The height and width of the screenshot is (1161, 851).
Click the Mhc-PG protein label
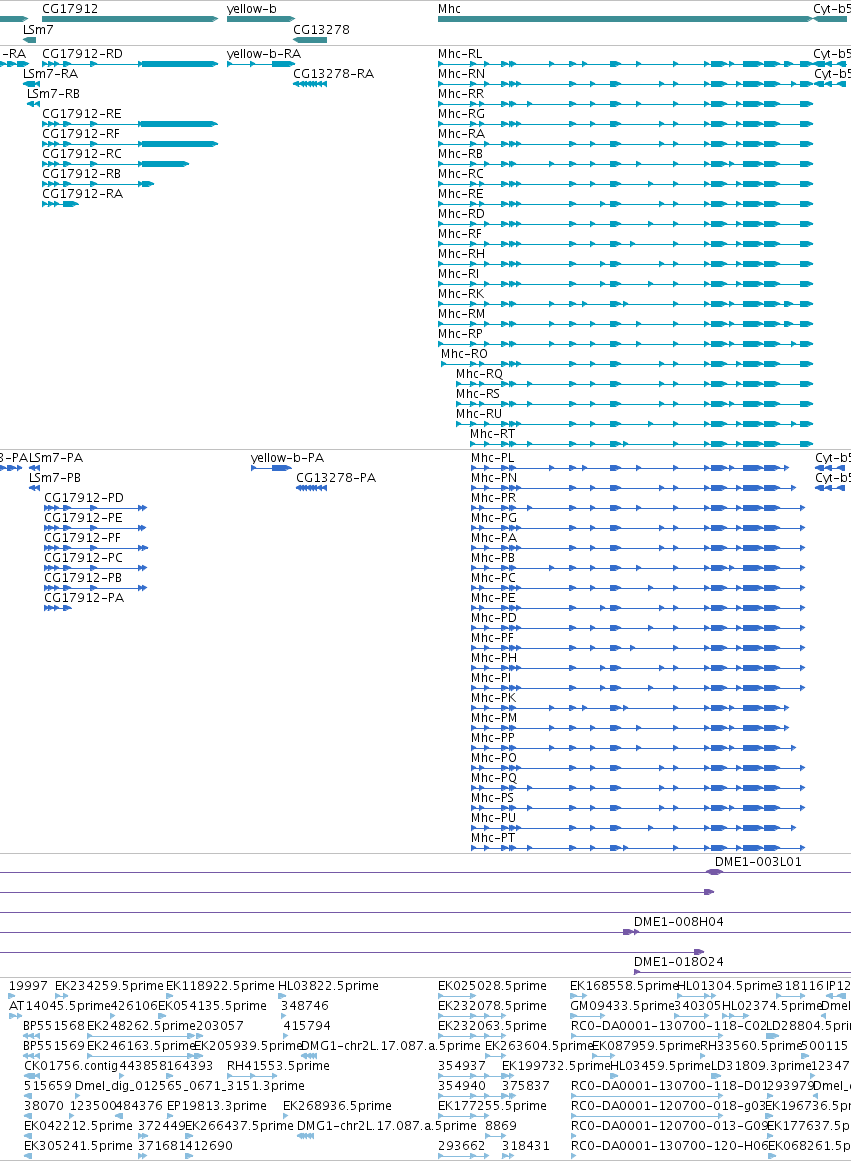tap(494, 518)
